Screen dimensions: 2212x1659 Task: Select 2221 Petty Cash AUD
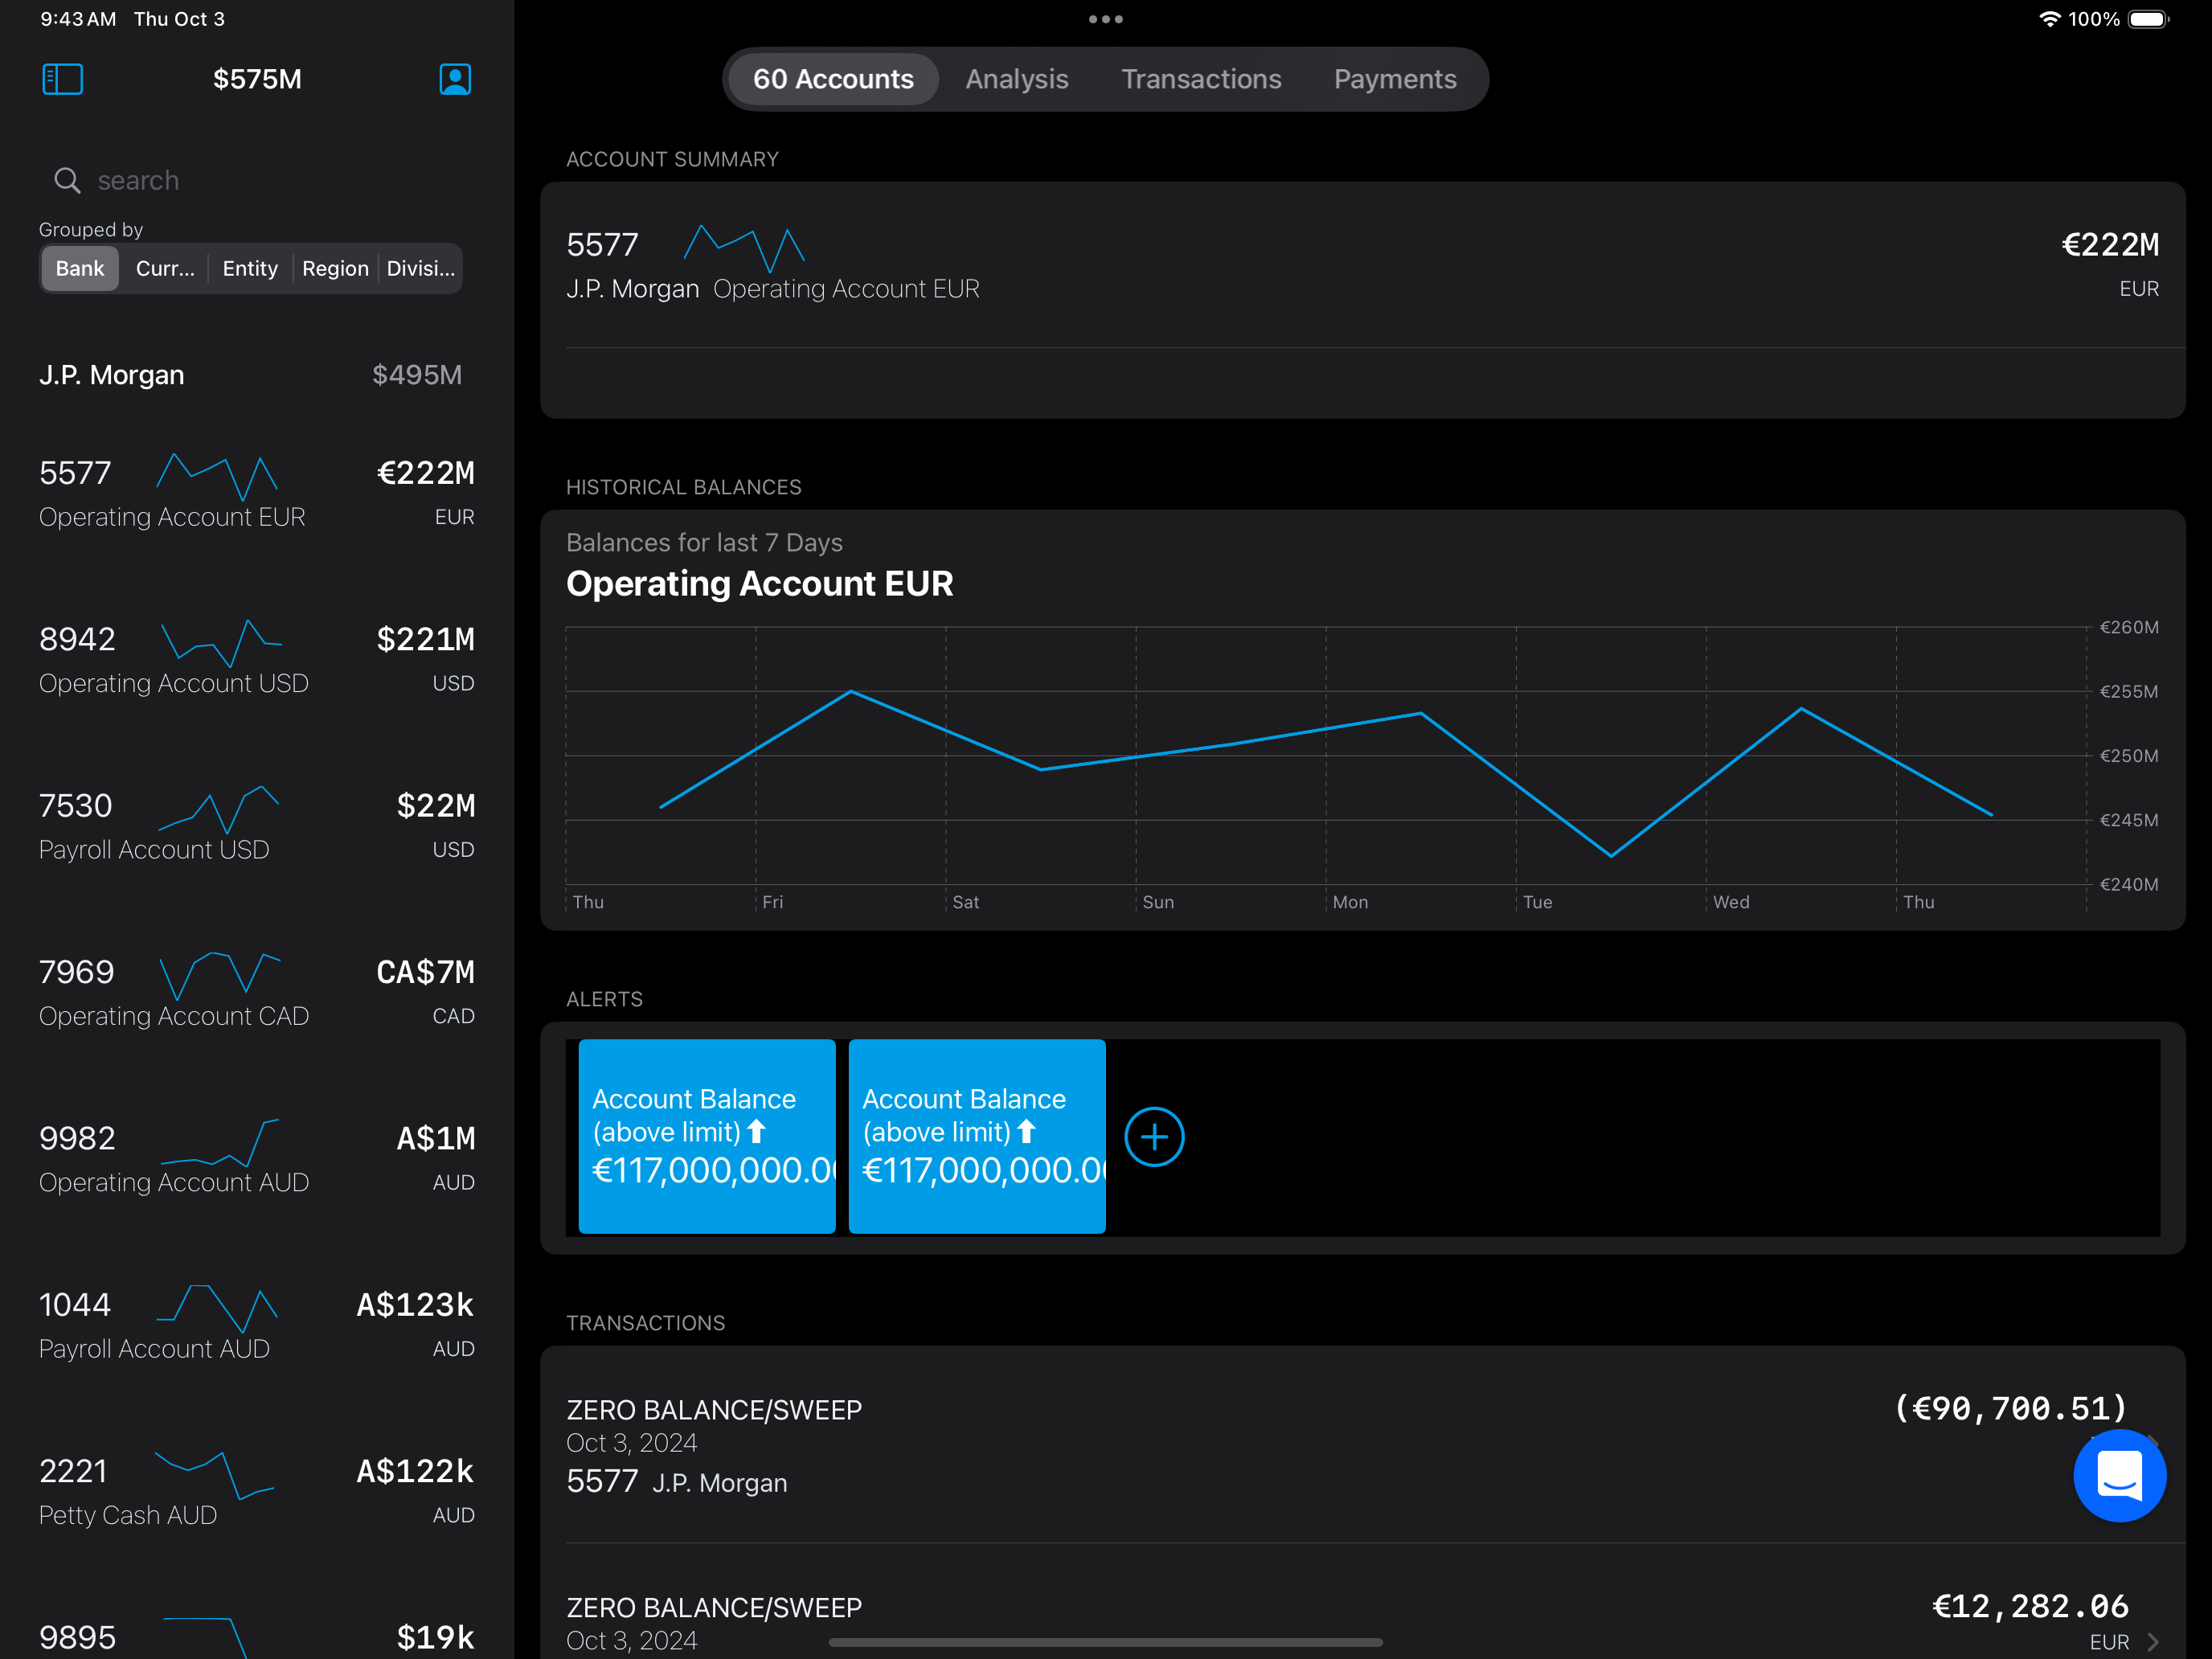click(257, 1492)
